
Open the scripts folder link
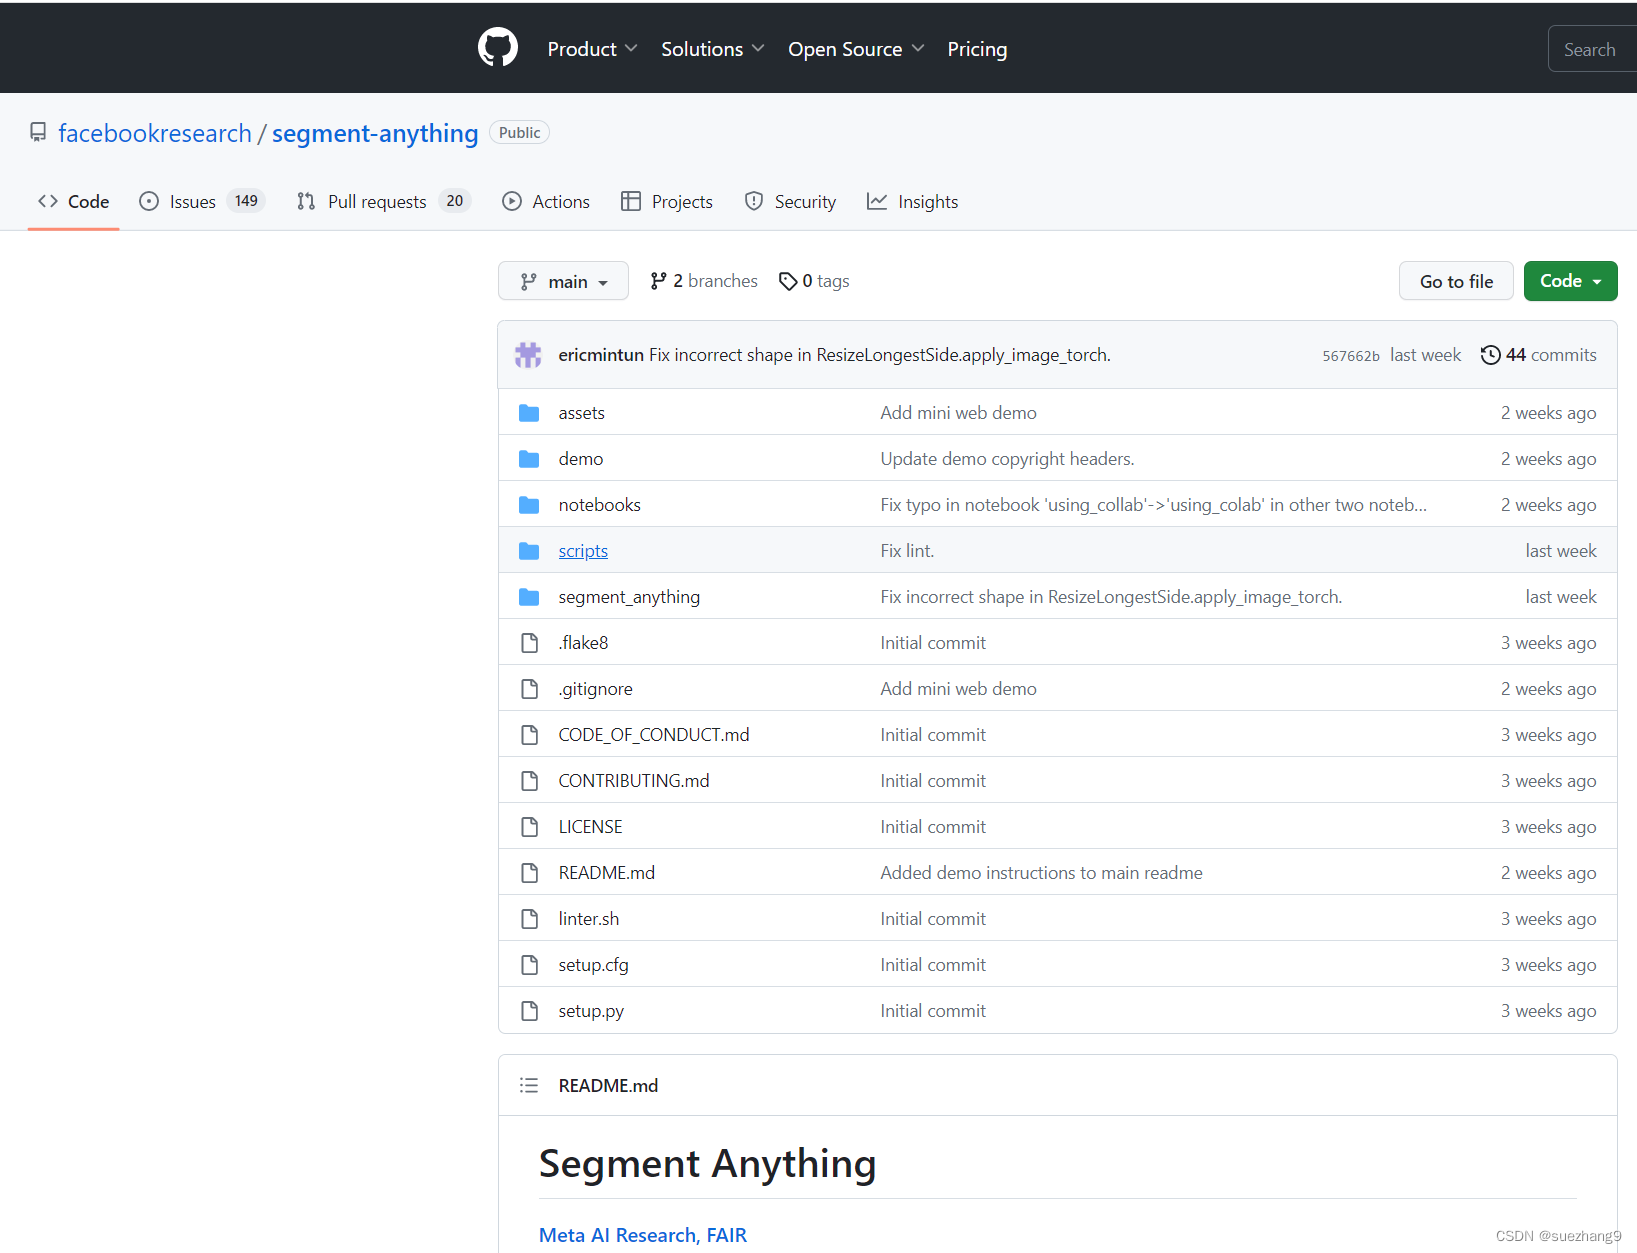click(x=583, y=551)
